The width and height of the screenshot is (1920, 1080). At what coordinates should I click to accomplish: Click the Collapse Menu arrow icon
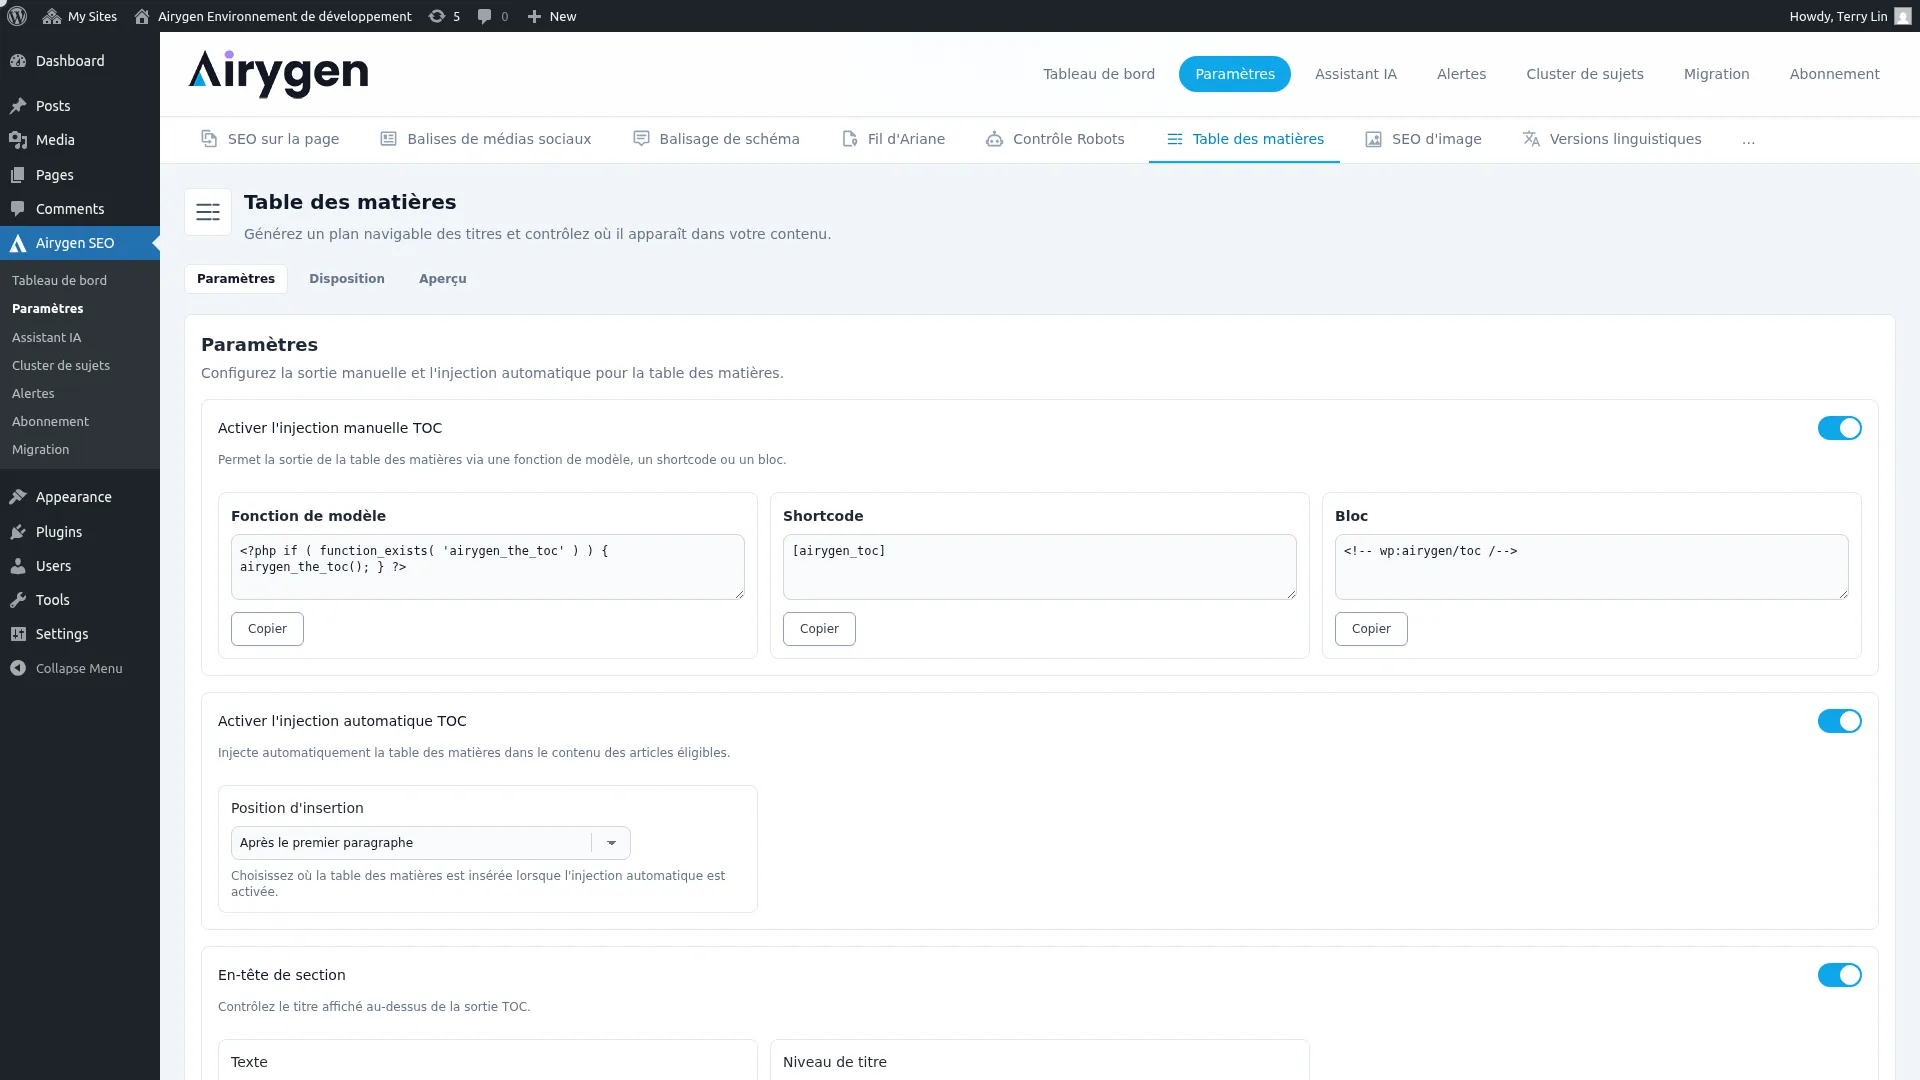(18, 668)
